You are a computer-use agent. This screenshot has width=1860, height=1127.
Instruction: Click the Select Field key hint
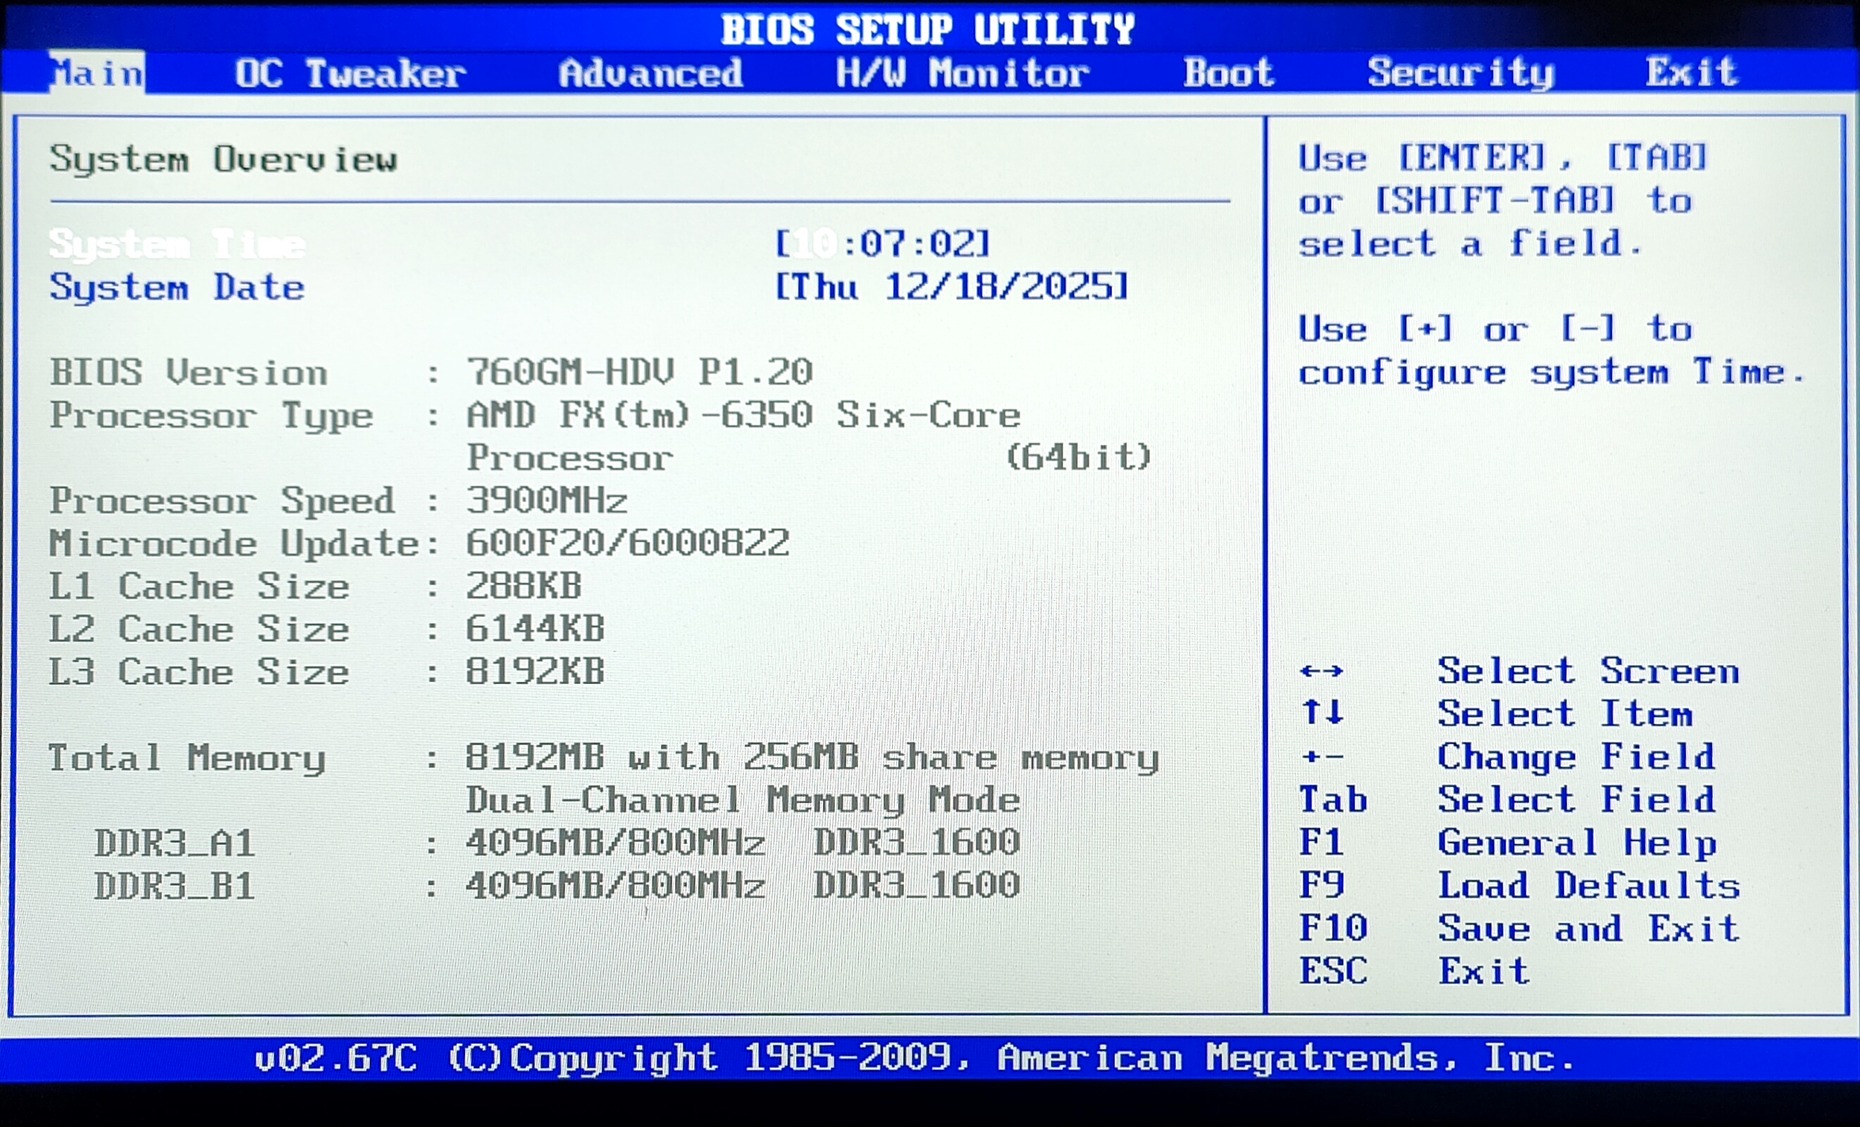tap(1577, 801)
